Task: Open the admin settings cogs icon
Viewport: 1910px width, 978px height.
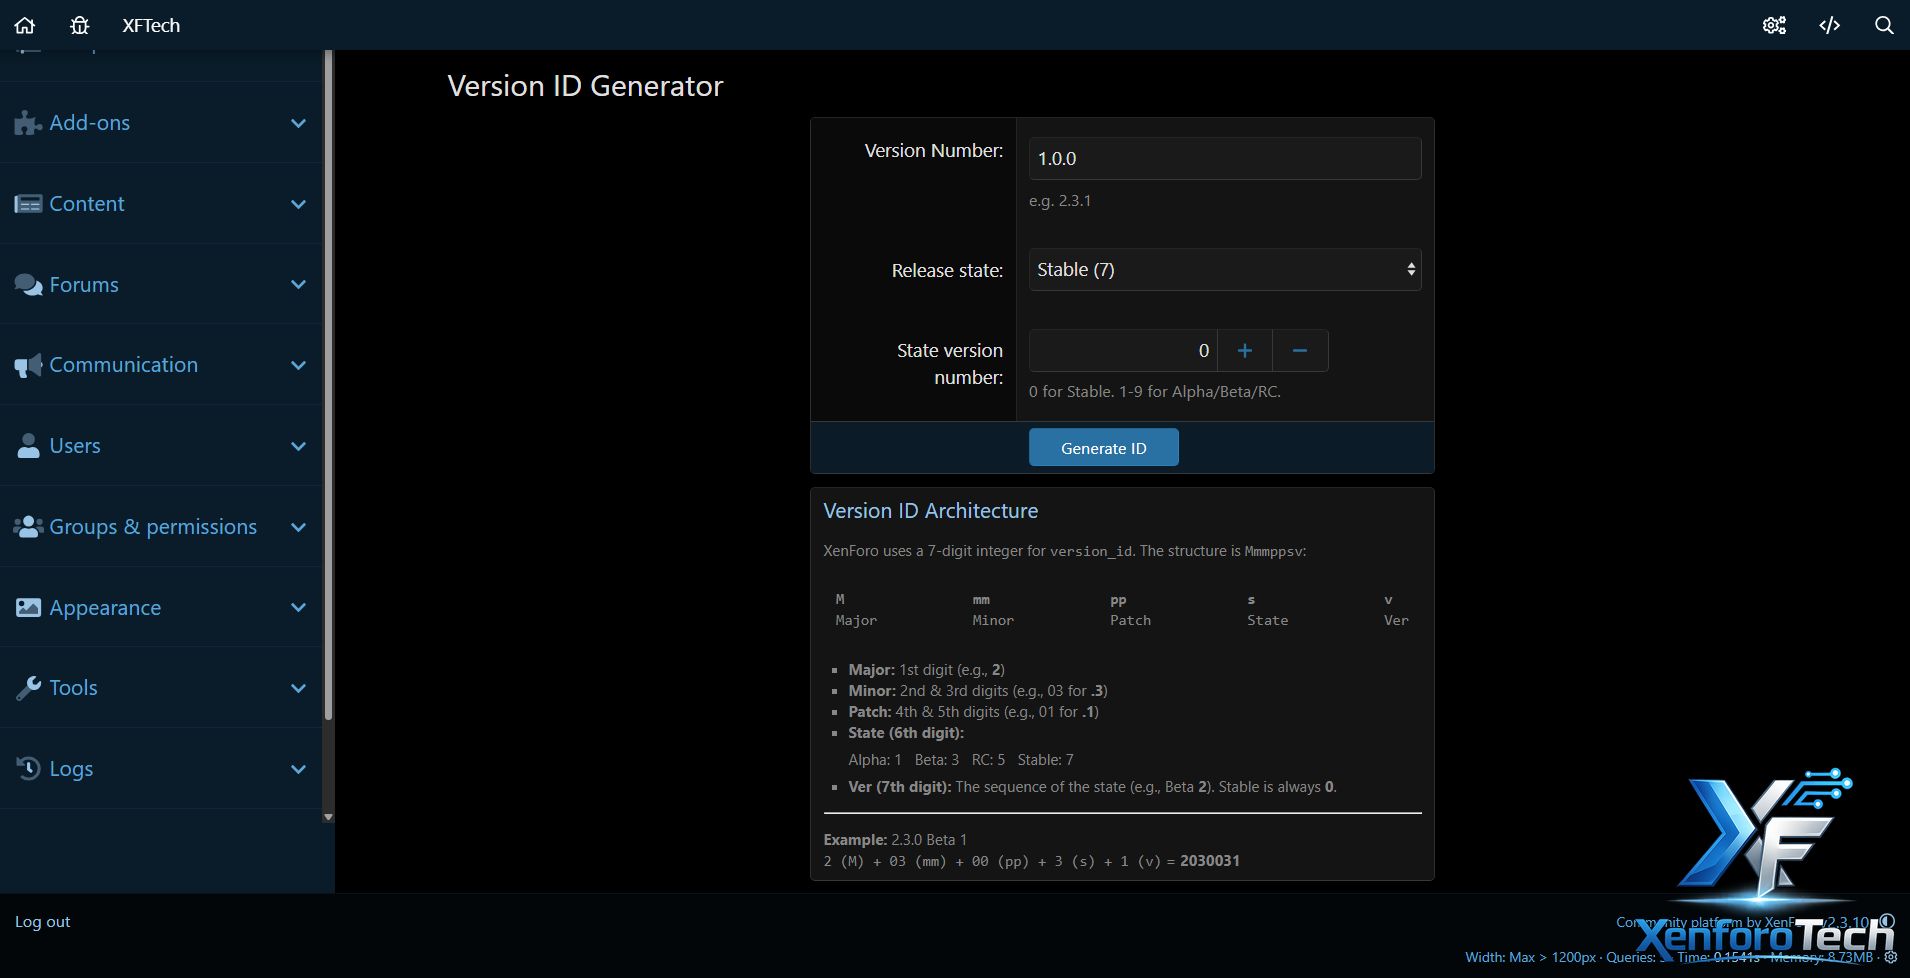Action: (x=1774, y=25)
